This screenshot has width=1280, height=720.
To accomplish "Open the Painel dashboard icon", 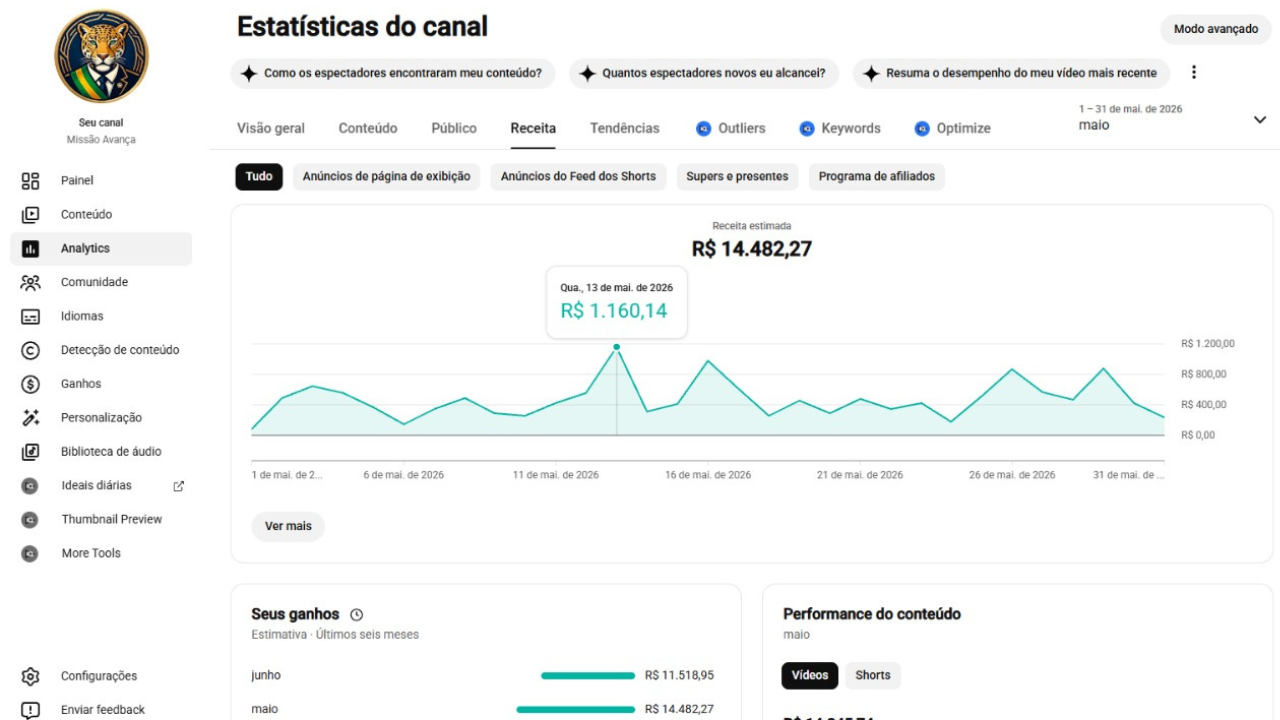I will (x=30, y=181).
